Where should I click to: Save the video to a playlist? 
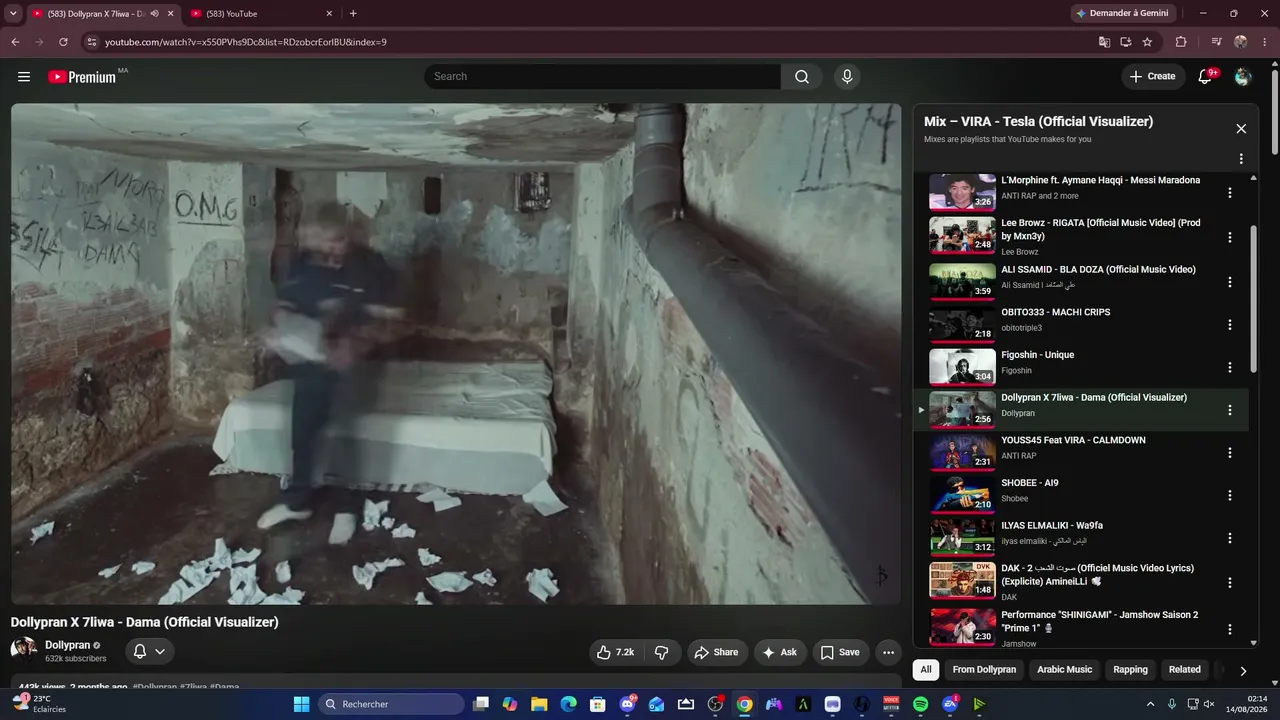click(840, 652)
